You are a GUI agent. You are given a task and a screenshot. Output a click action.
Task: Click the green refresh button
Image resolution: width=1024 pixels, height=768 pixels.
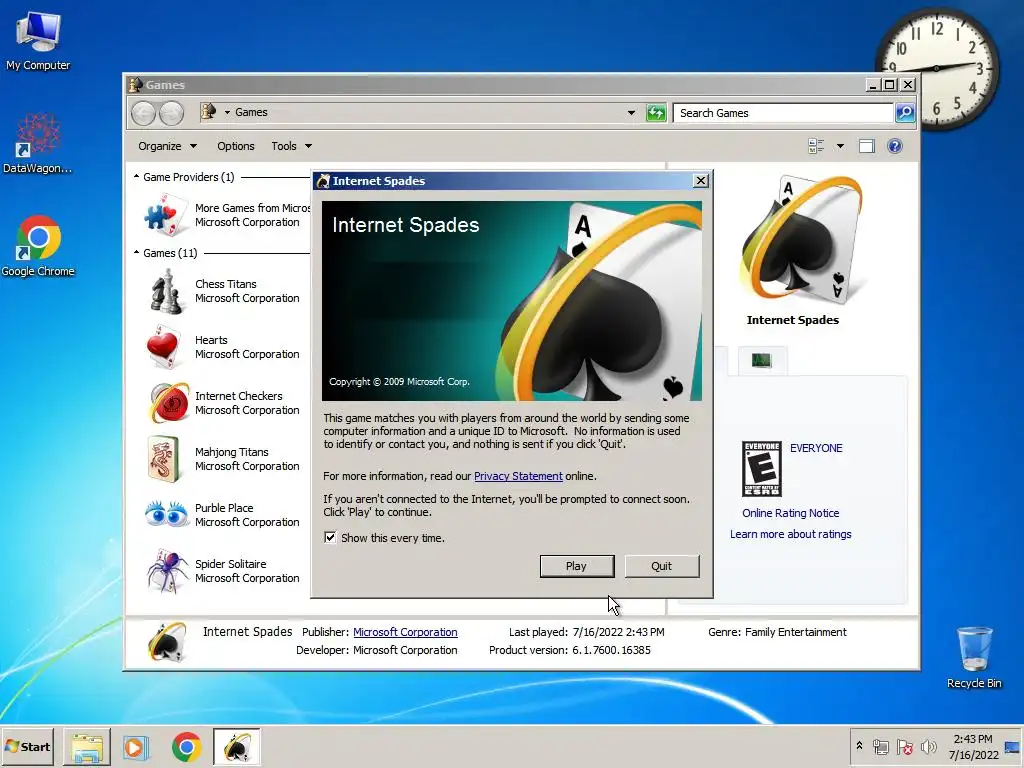[x=656, y=113]
